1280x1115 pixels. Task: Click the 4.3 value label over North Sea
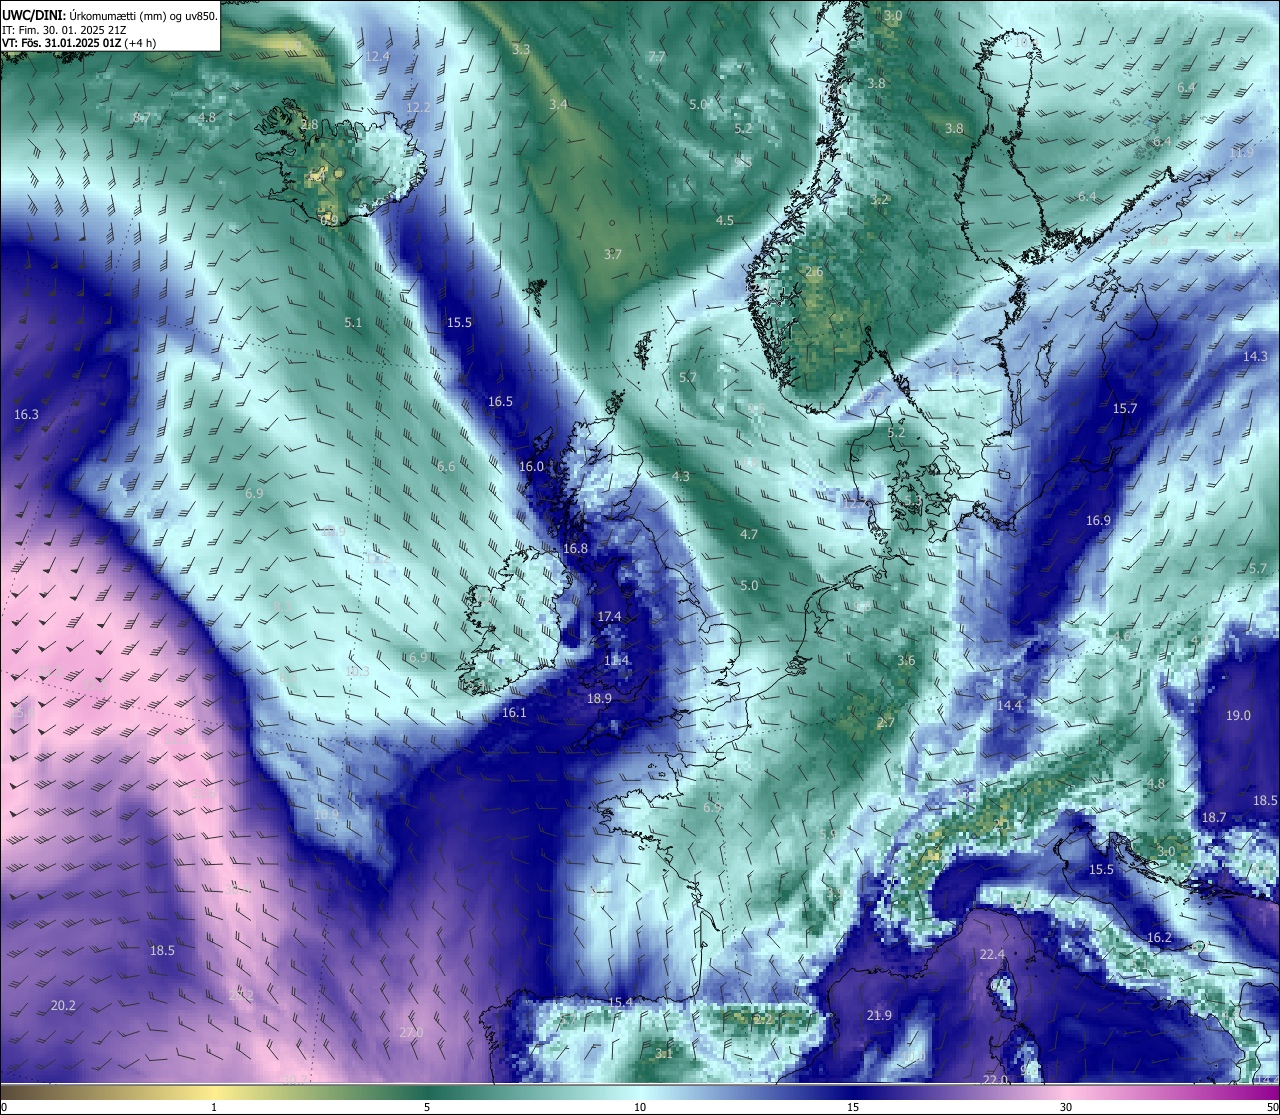(x=681, y=476)
